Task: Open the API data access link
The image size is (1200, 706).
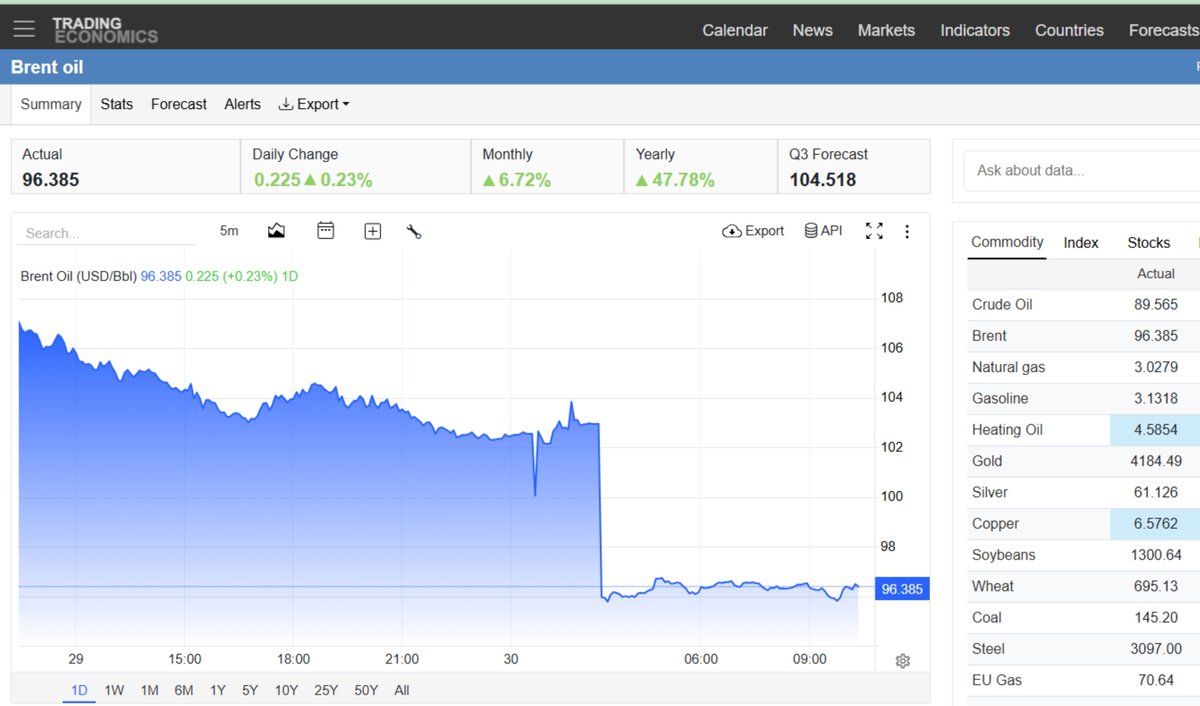Action: (823, 231)
